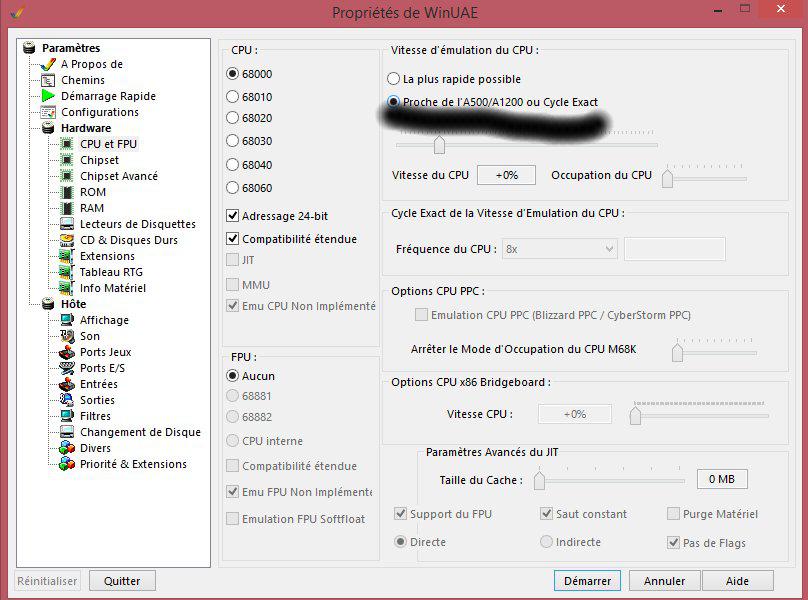The image size is (808, 600).
Task: Click the Affichage monitor icon
Action: (67, 320)
